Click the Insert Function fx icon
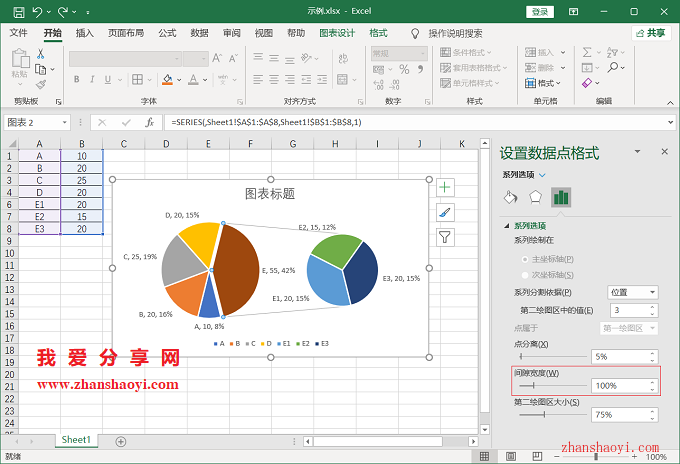680x464 pixels. pos(150,123)
